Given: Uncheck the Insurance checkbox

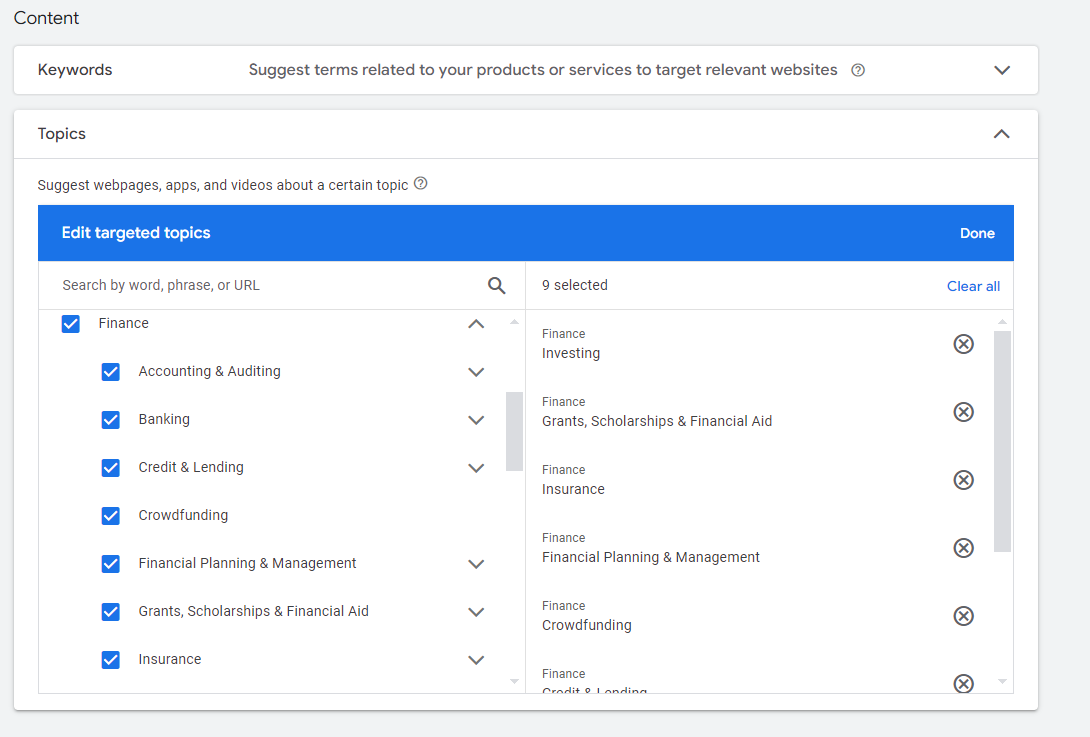Looking at the screenshot, I should click(x=111, y=659).
